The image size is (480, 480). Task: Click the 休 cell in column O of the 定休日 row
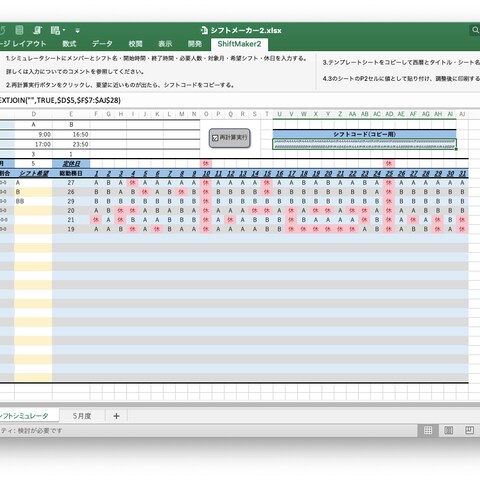tap(206, 164)
